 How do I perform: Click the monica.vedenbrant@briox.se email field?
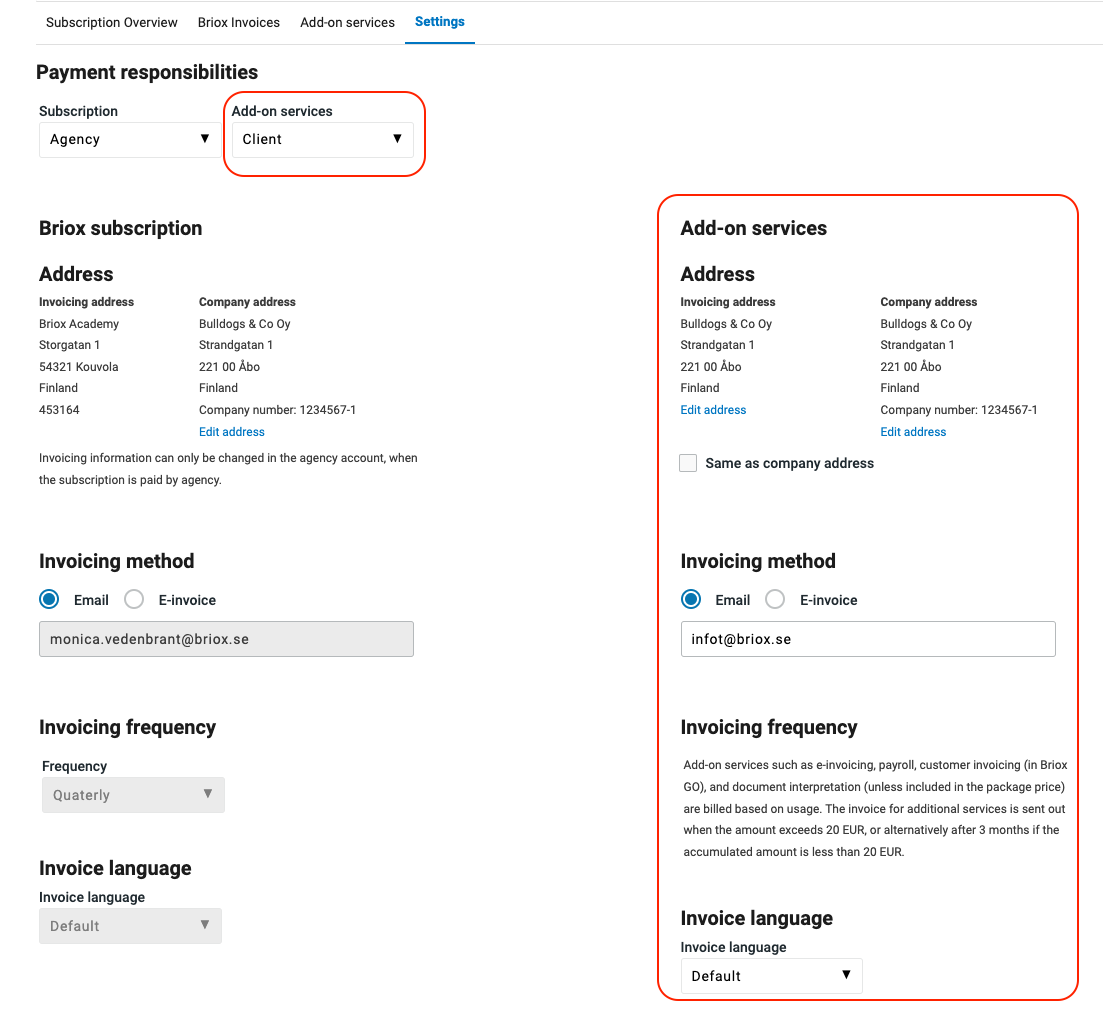pos(226,639)
